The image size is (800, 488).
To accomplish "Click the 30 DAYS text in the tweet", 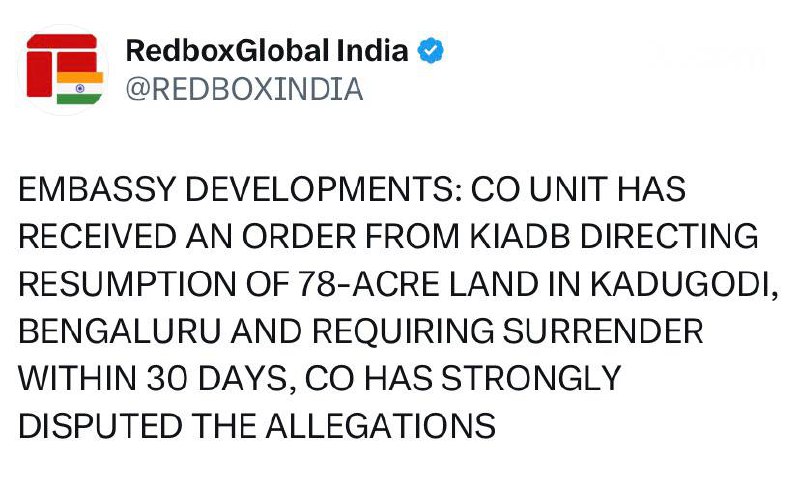I will [x=221, y=379].
